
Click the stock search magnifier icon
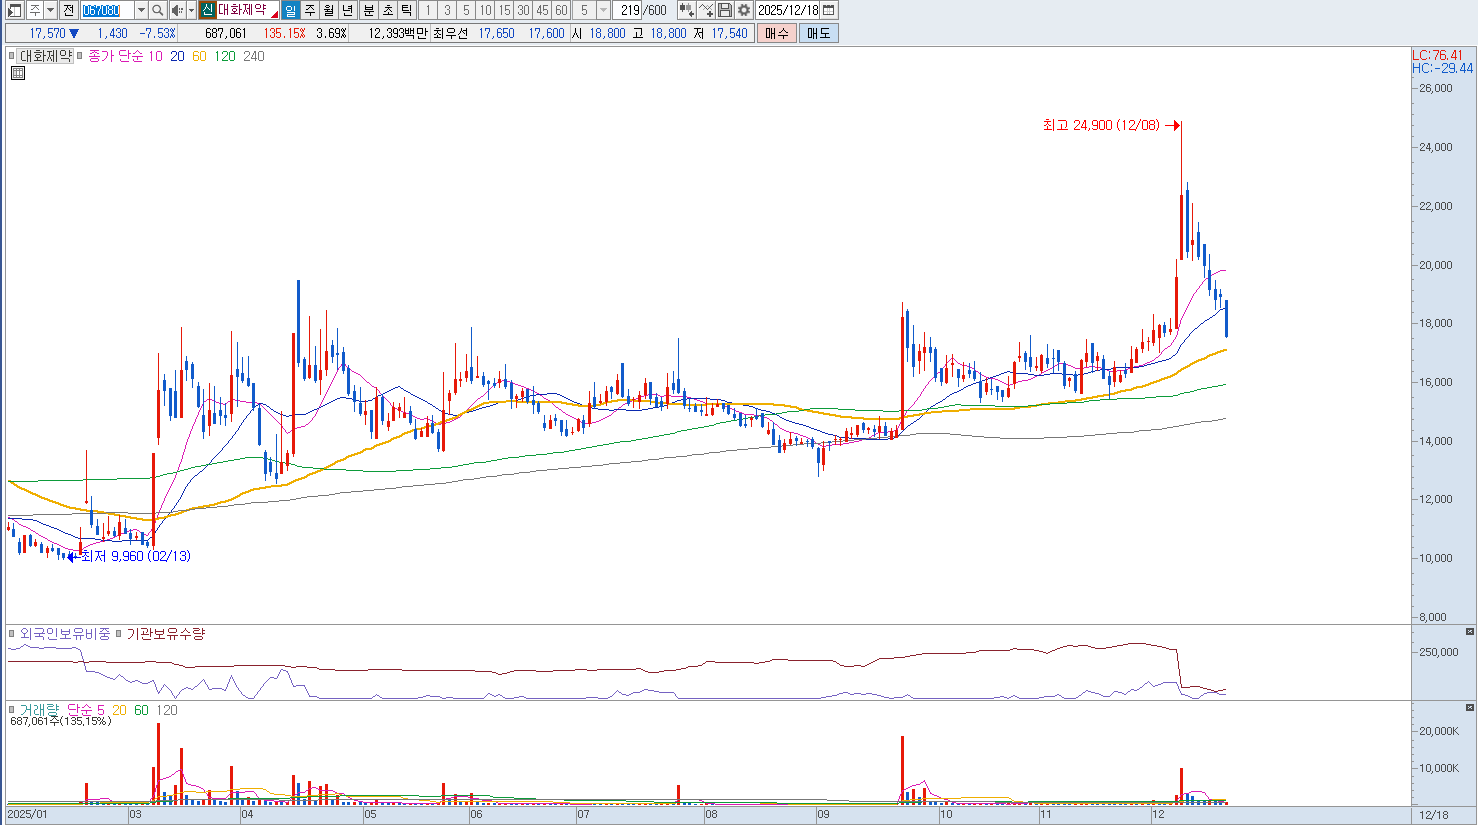[x=158, y=10]
